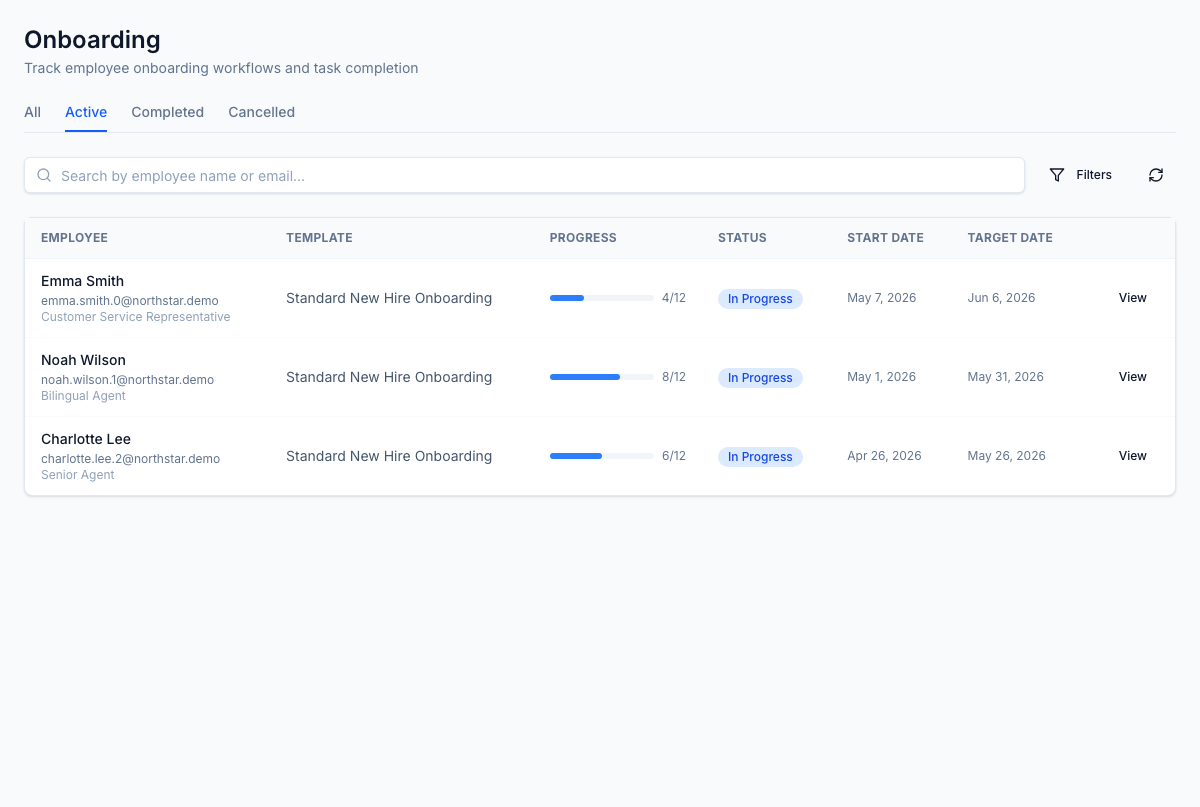
Task: Click the Charlotte Lee name
Action: (86, 439)
